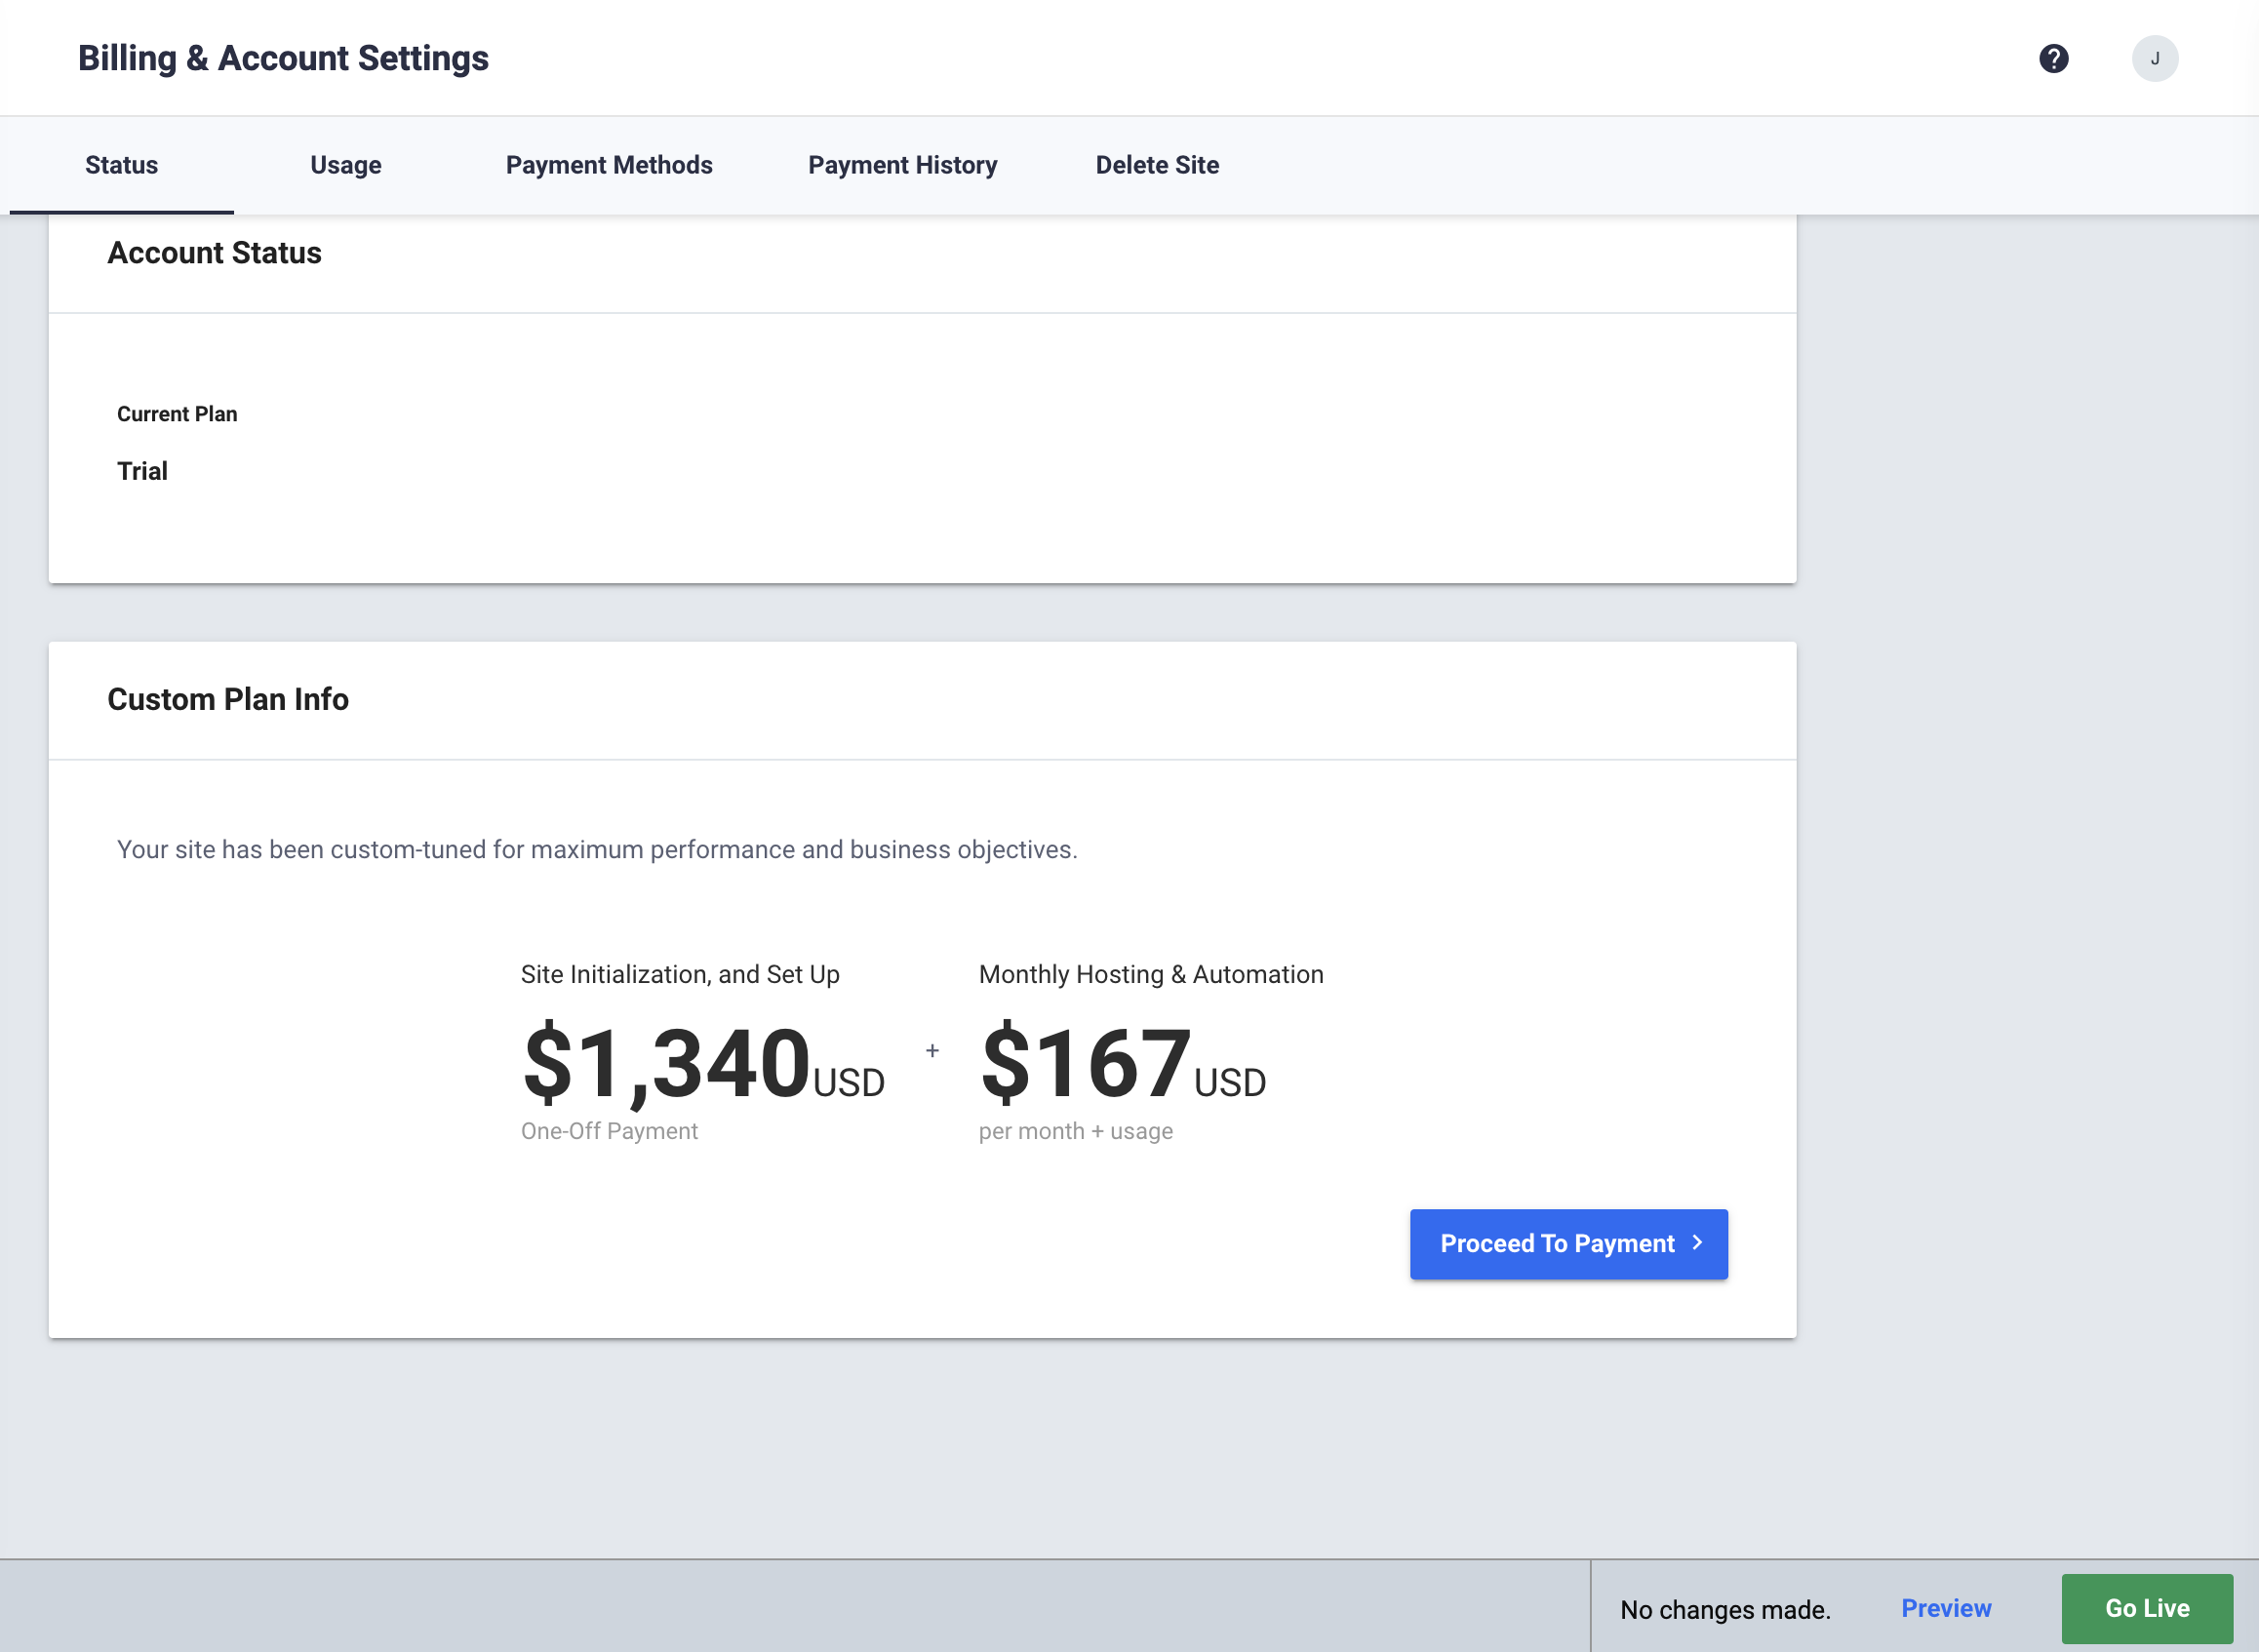Click the J user avatar
2259x1652 pixels.
(2154, 59)
